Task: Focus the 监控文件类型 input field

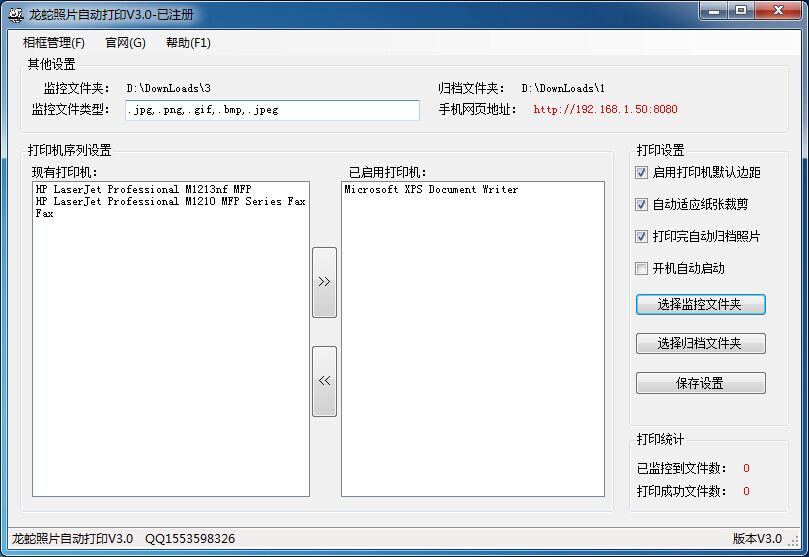Action: (272, 110)
